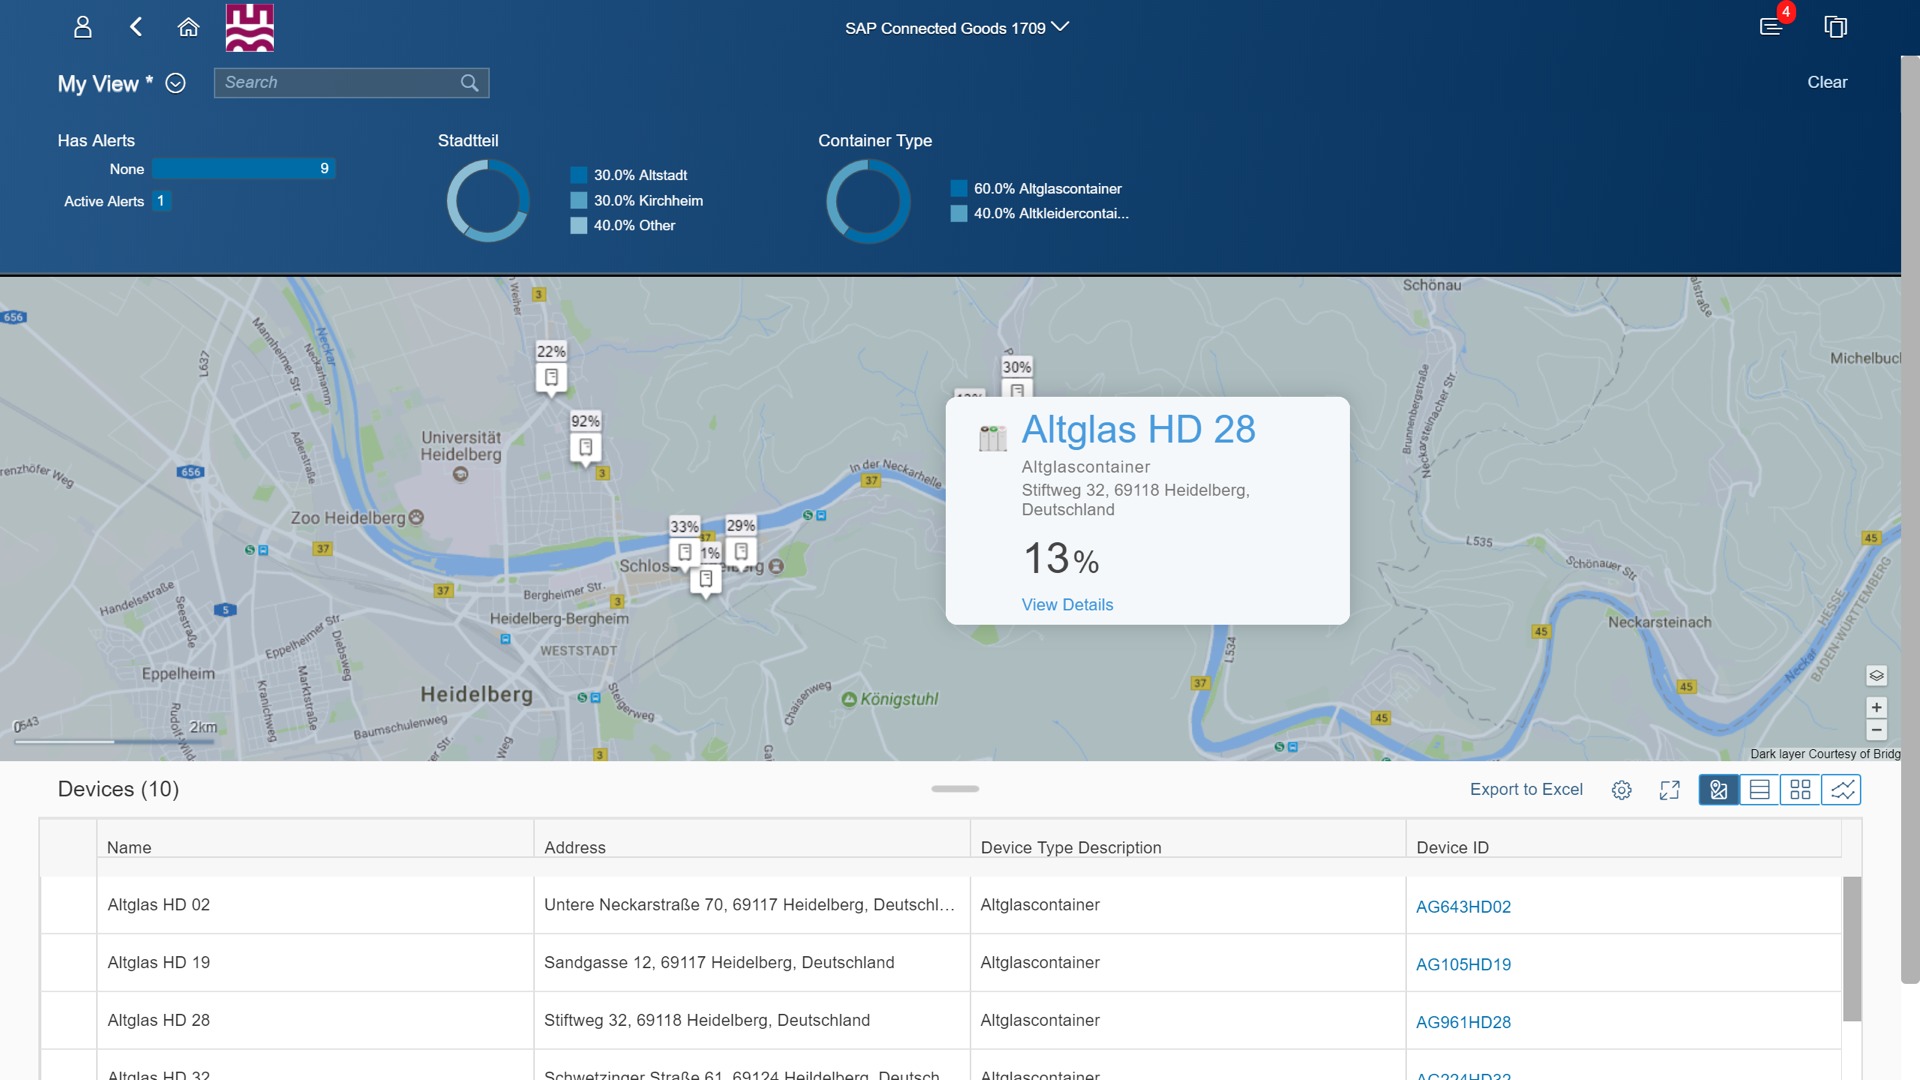Filter by the Active Alerts bar
The width and height of the screenshot is (1920, 1080).
[x=160, y=201]
